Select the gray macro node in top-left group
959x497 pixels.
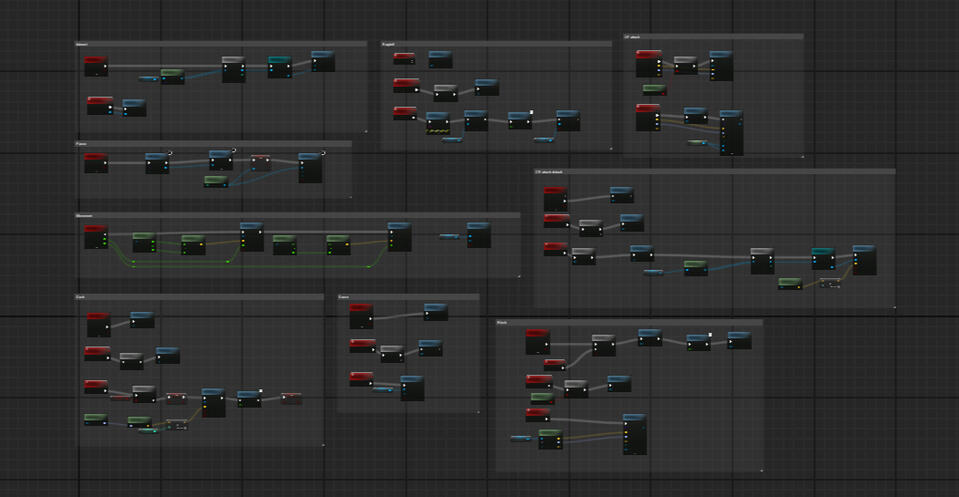coord(233,69)
